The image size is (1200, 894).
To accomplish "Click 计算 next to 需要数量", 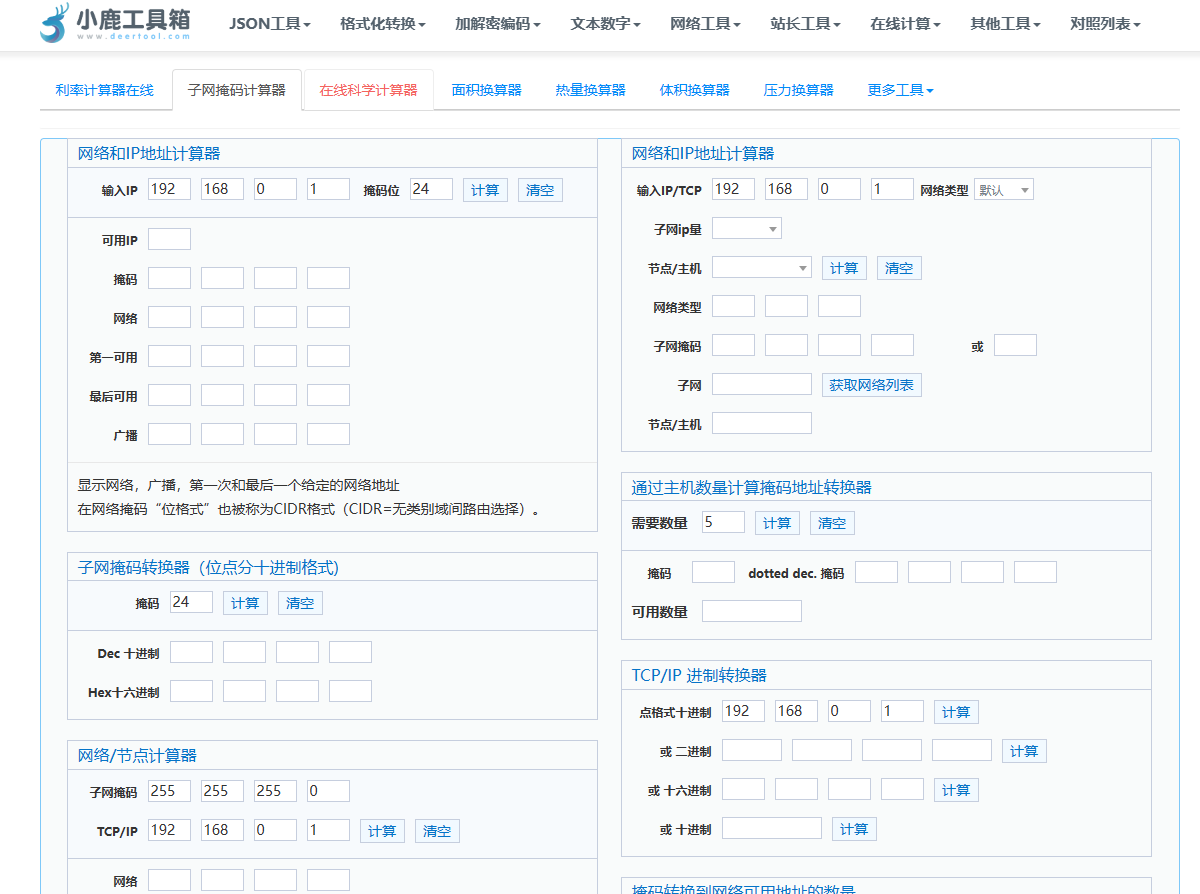I will pyautogui.click(x=777, y=523).
